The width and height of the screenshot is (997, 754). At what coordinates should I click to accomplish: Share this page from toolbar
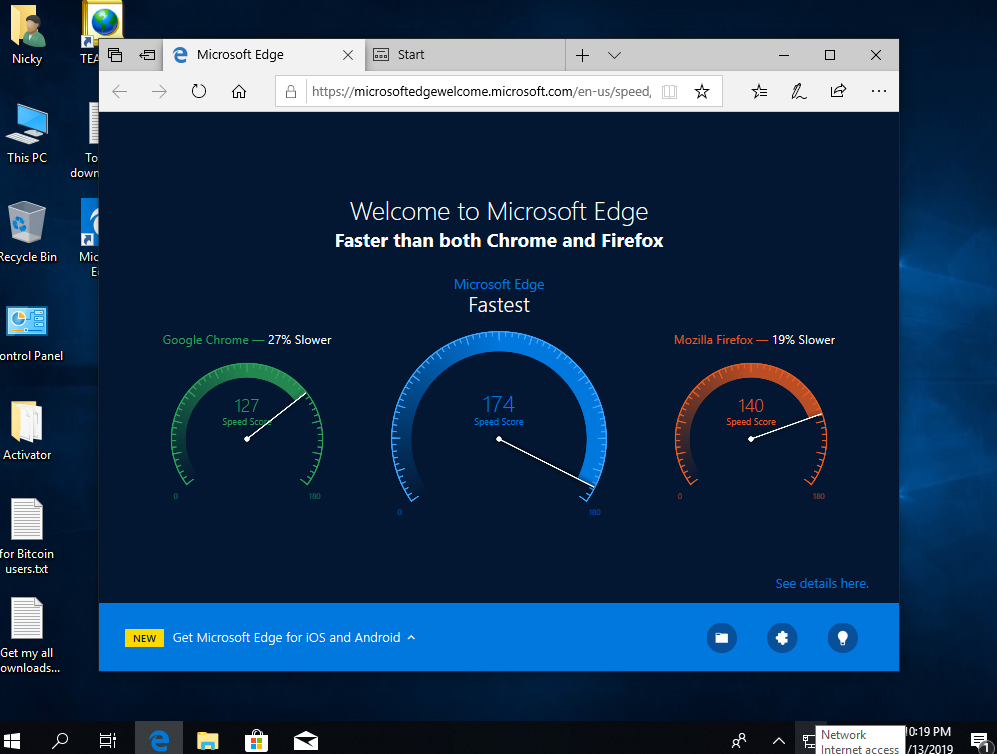839,92
